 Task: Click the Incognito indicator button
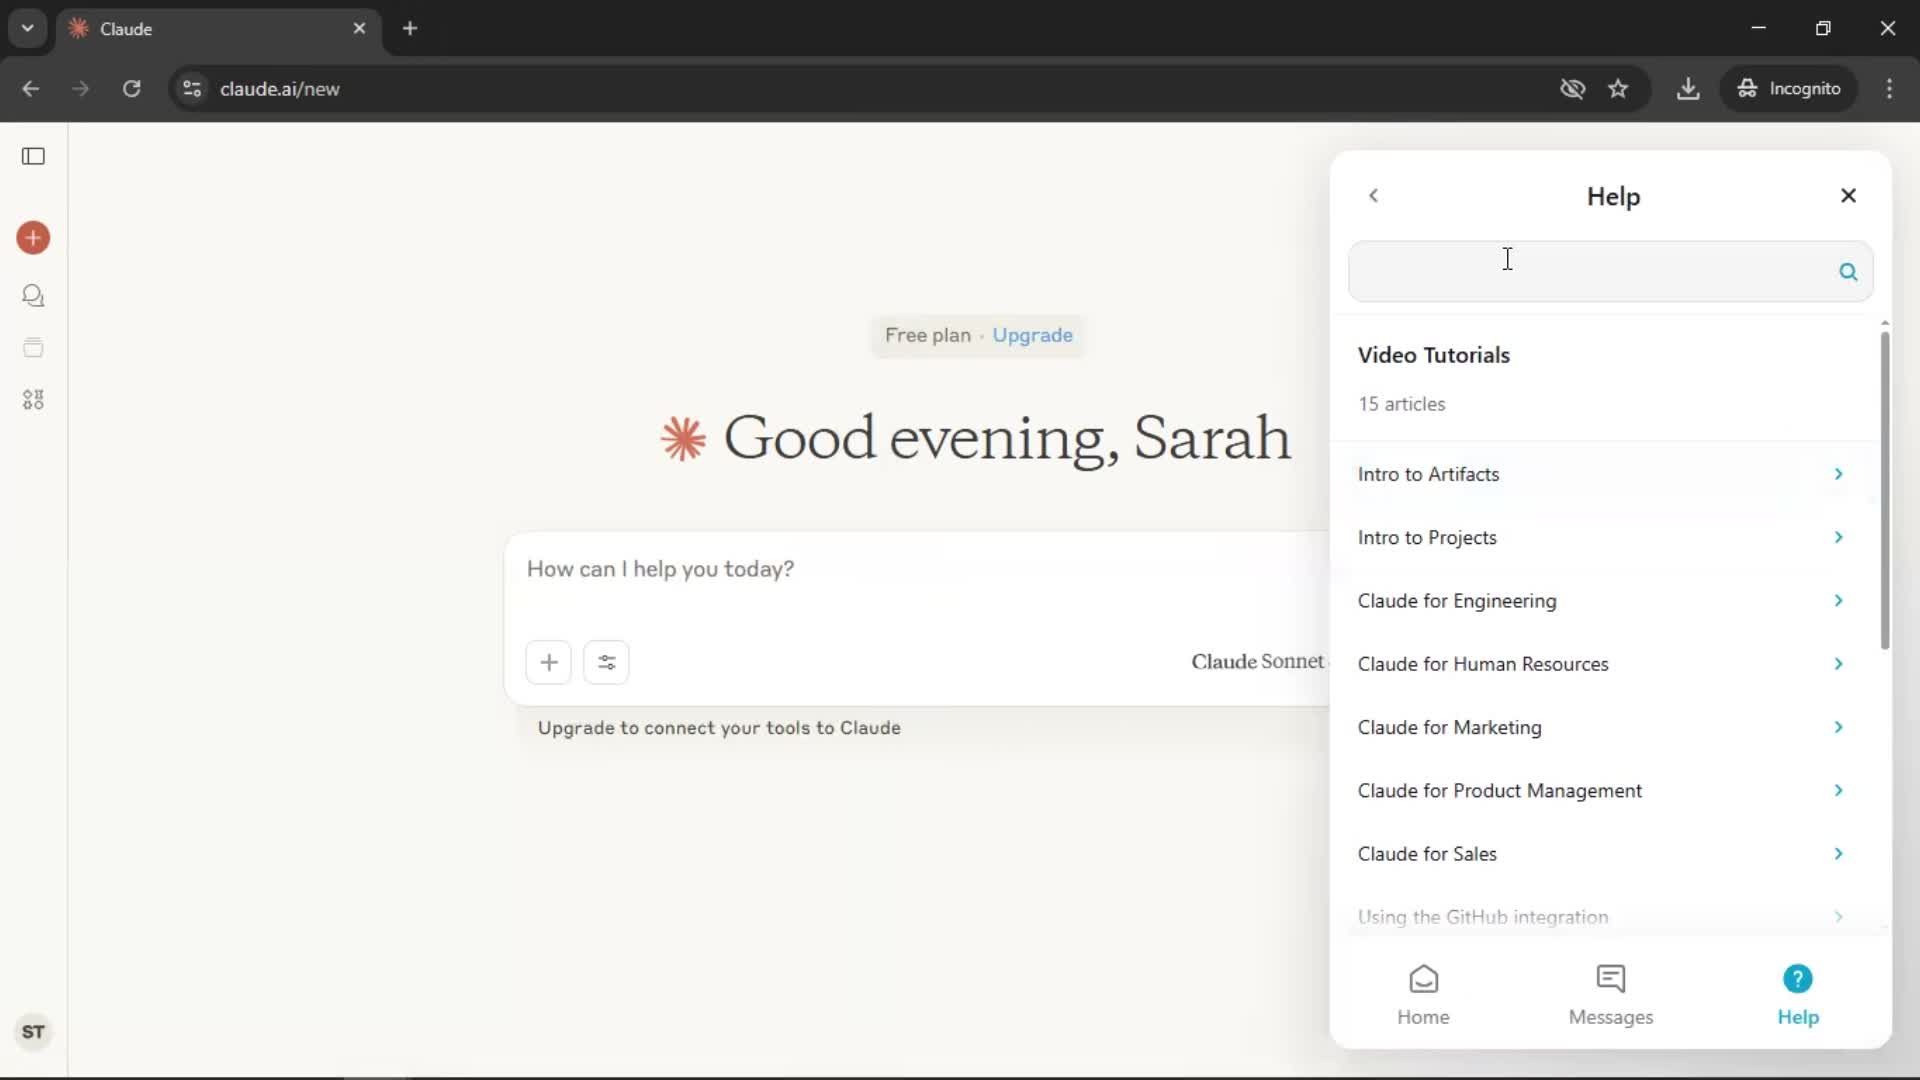tap(1789, 89)
